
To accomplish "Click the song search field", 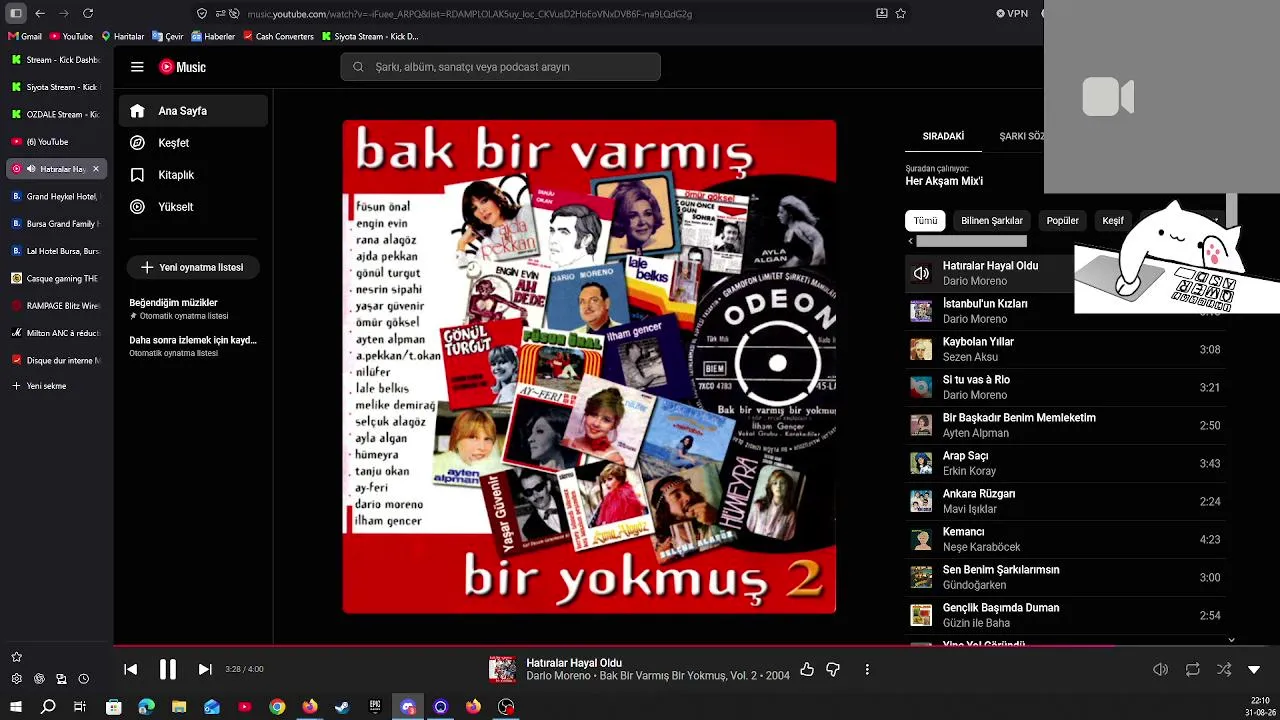I will (x=500, y=67).
